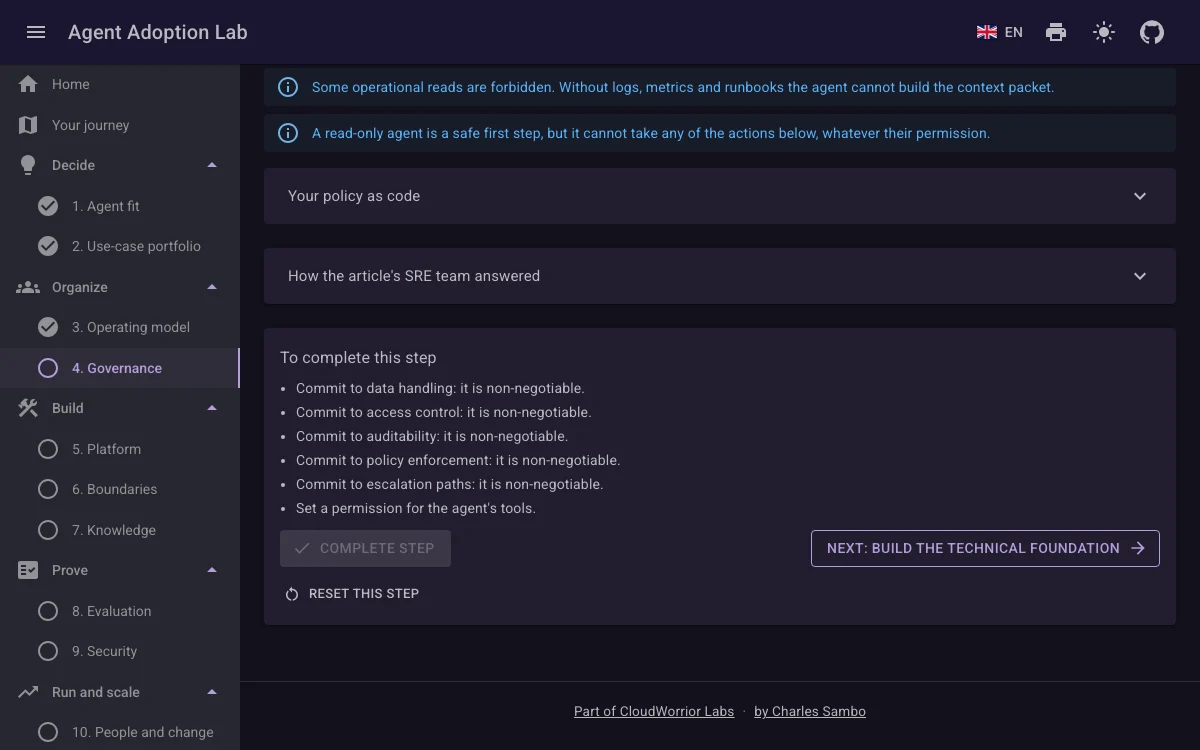Open 10. People and change step

120,732
